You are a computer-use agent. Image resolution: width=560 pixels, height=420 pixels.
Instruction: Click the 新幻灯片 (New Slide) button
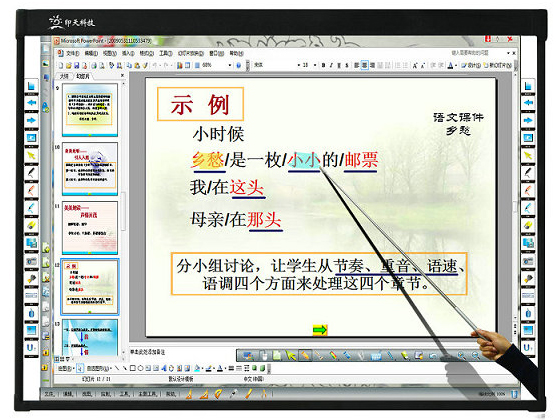pos(498,65)
